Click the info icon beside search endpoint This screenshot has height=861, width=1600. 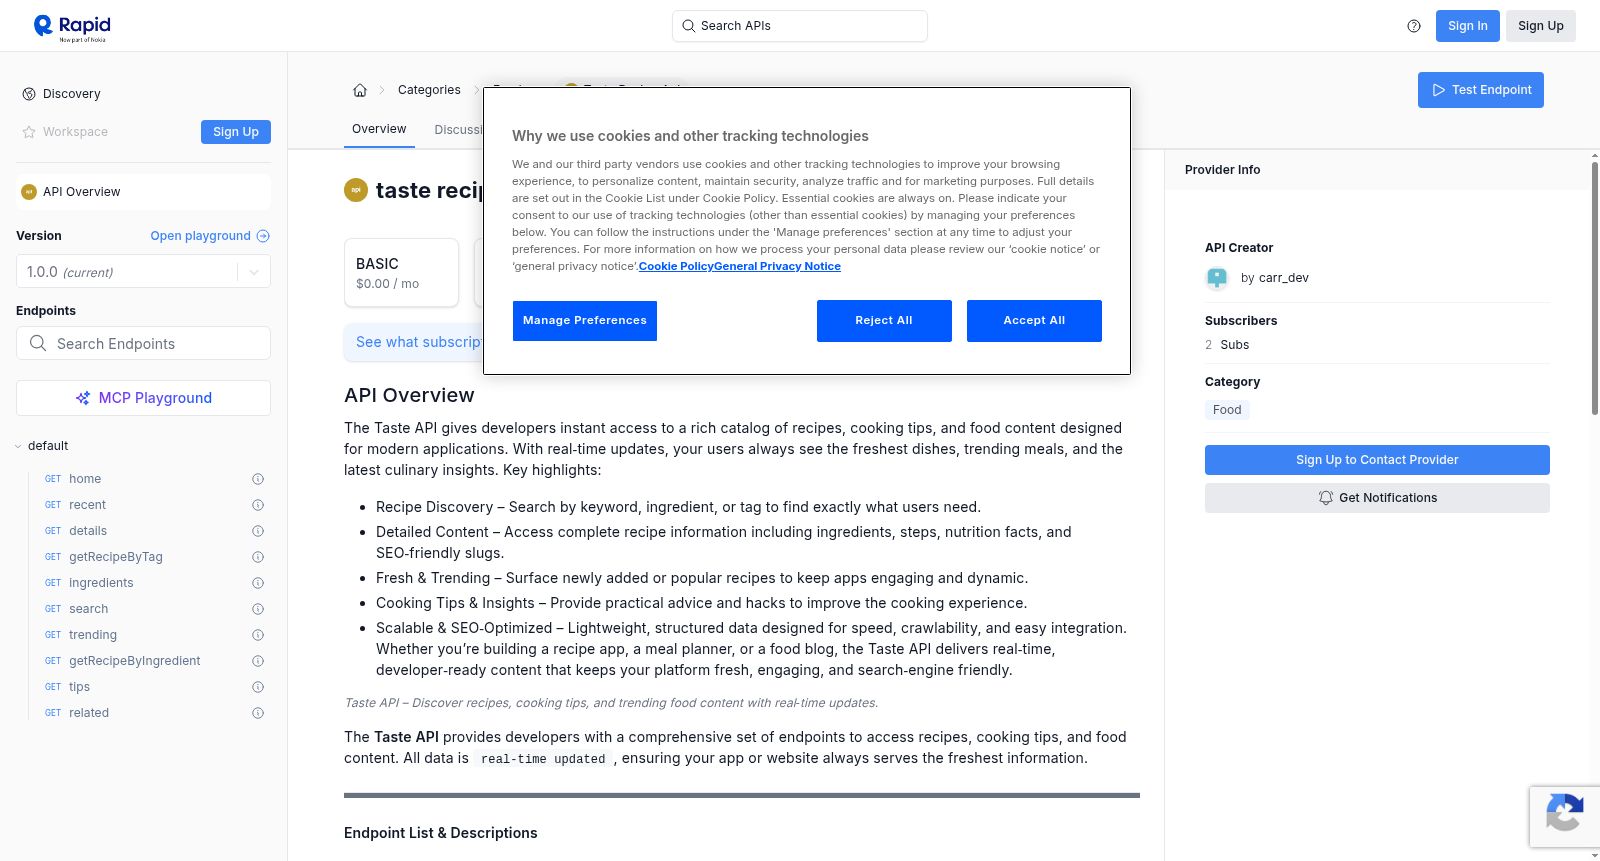click(258, 609)
